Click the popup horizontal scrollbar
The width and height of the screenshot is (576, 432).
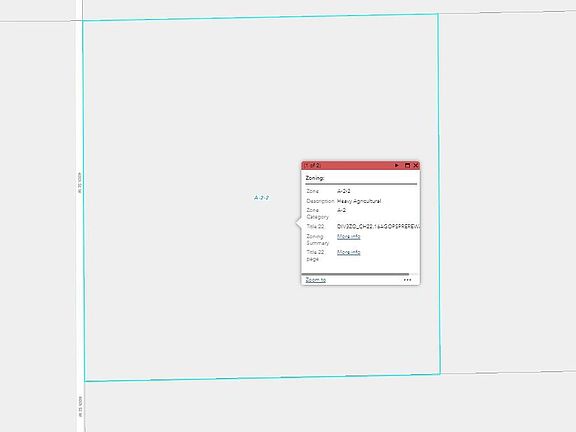pos(355,274)
